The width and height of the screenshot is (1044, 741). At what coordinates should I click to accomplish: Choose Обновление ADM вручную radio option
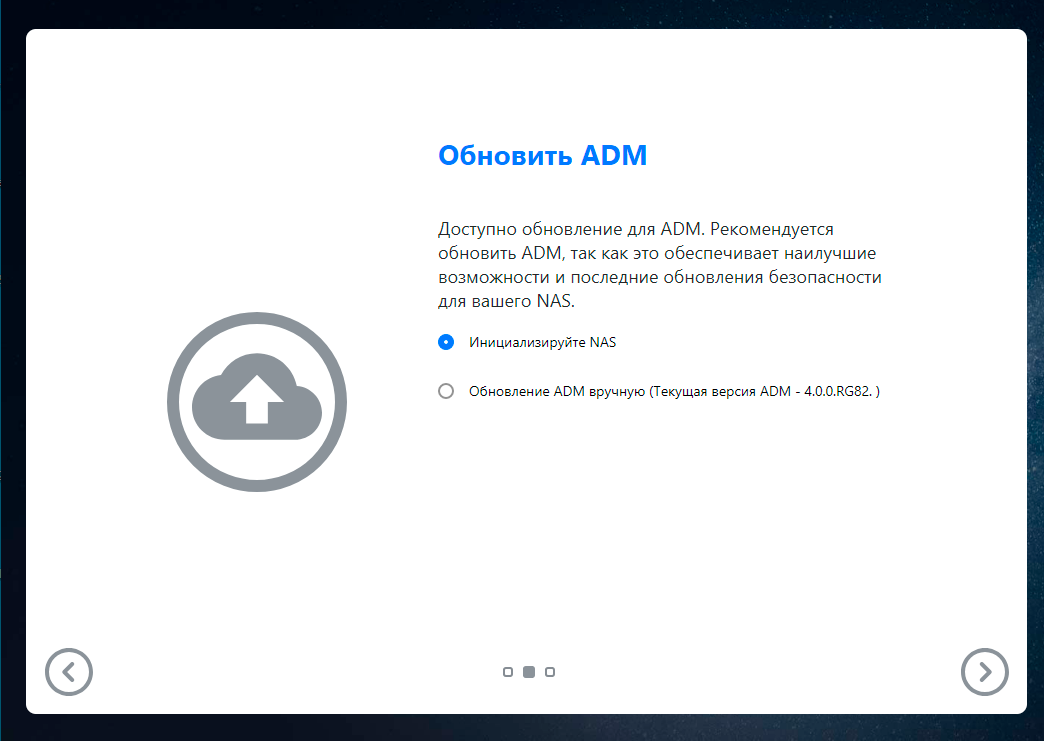click(x=446, y=391)
